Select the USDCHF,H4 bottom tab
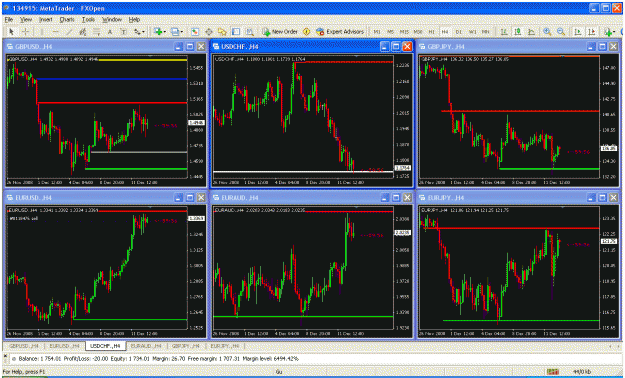Viewport: 625px width, 378px height. 106,346
